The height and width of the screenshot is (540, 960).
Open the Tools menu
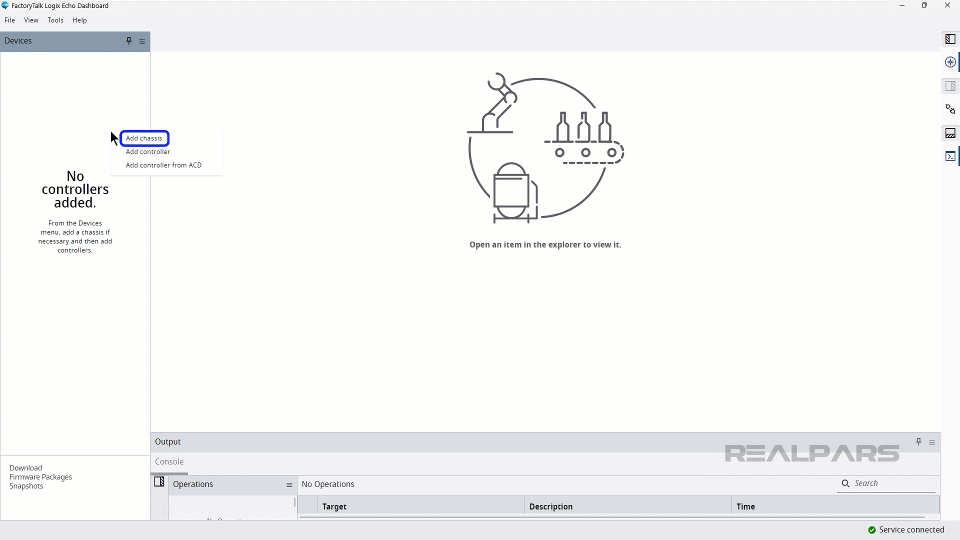tap(55, 20)
